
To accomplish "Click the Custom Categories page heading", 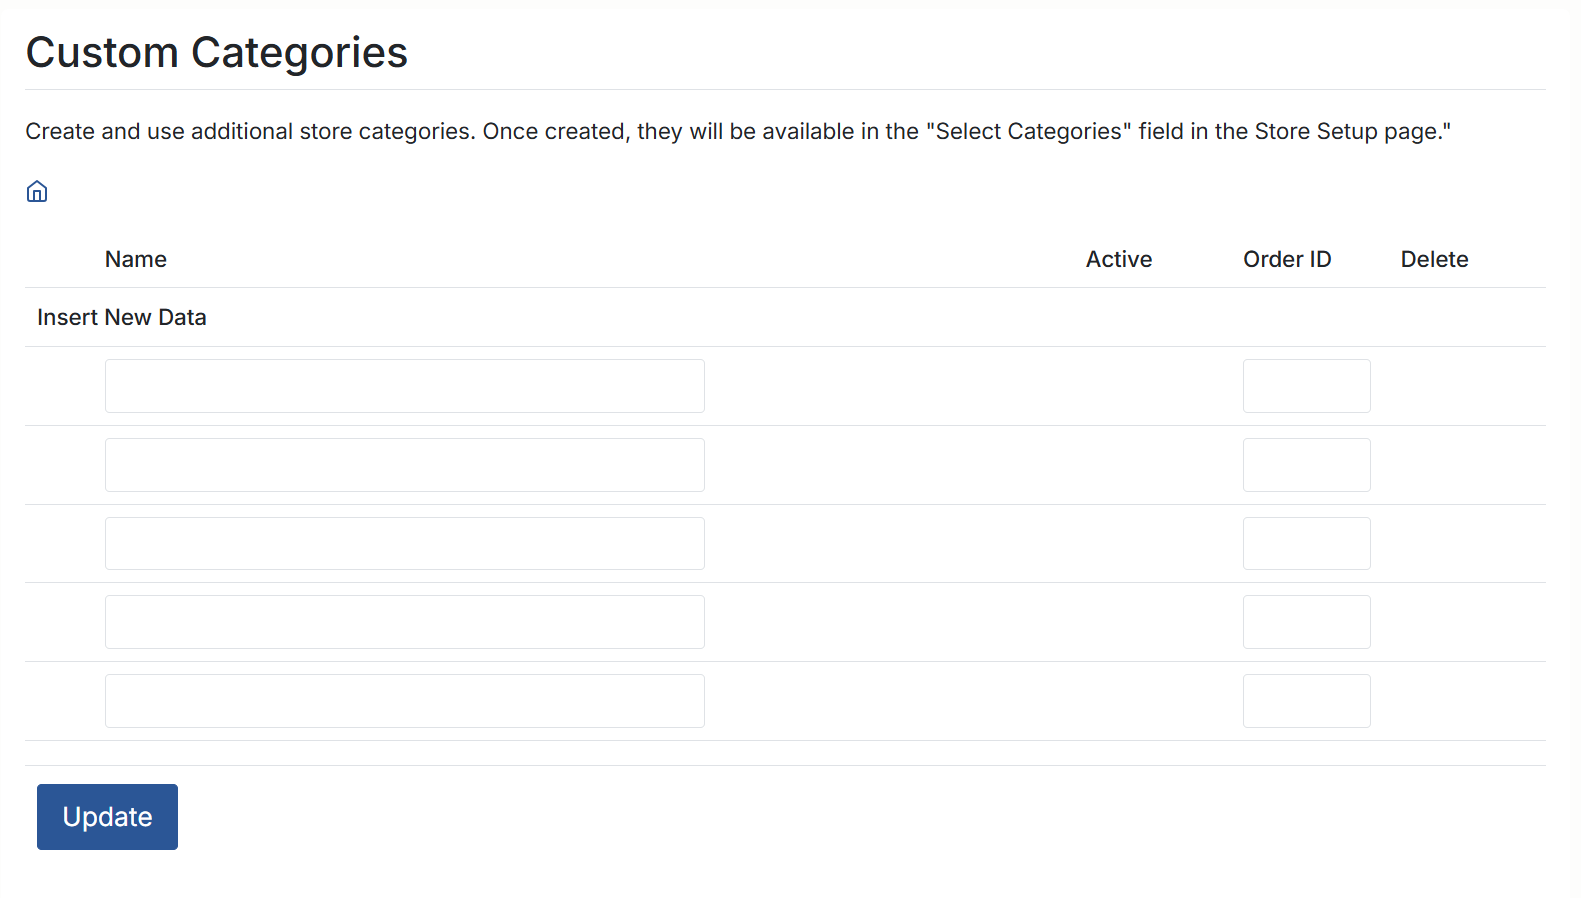I will 217,53.
